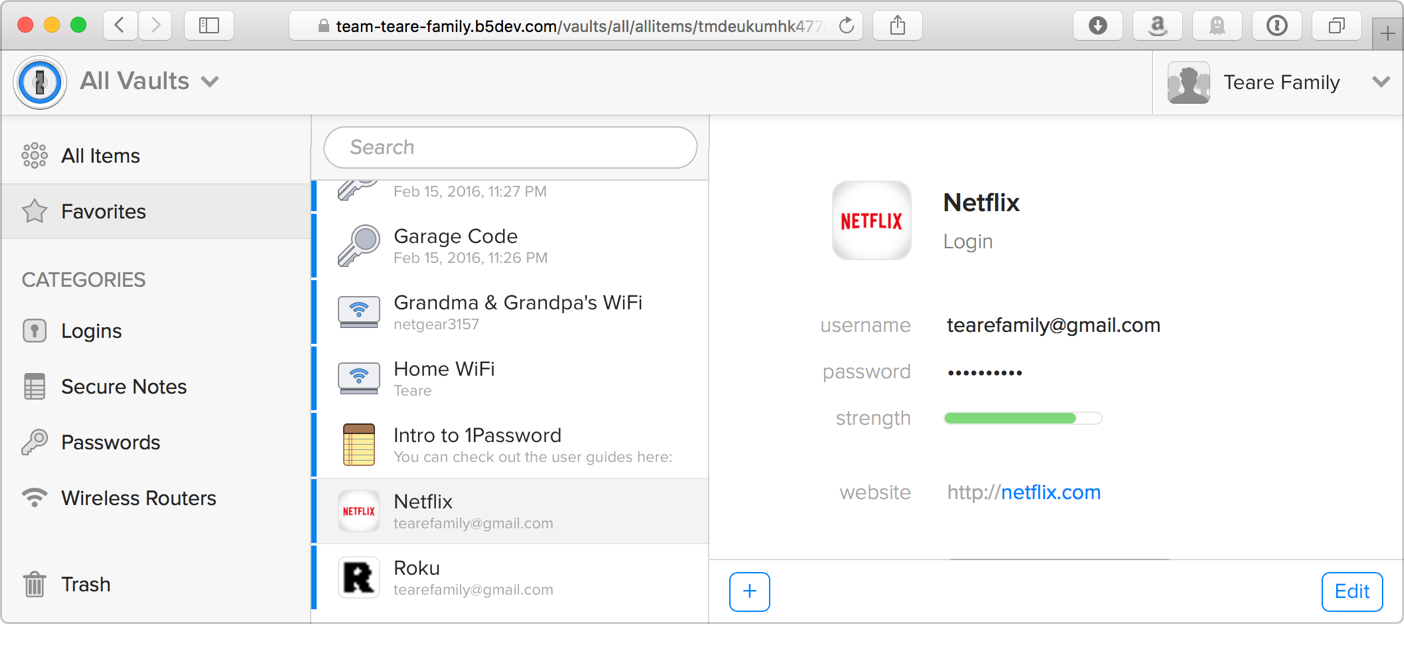Click the Secure Notes notepad icon
Screen dimensions: 1404x664
35,387
